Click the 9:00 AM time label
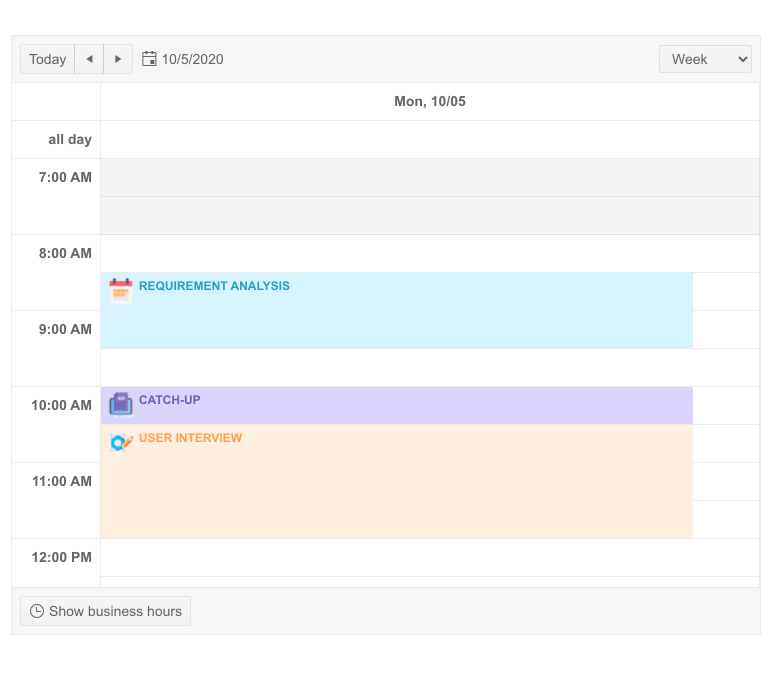 click(65, 329)
